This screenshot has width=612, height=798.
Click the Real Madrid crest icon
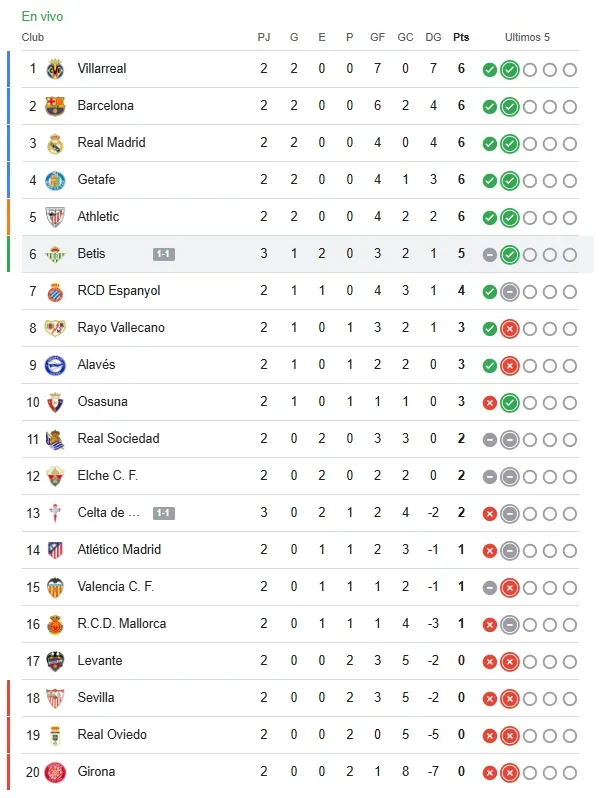tap(55, 143)
